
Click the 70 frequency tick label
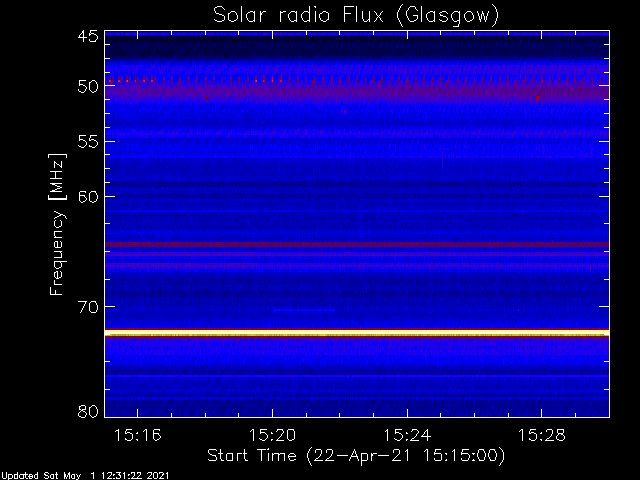point(88,307)
